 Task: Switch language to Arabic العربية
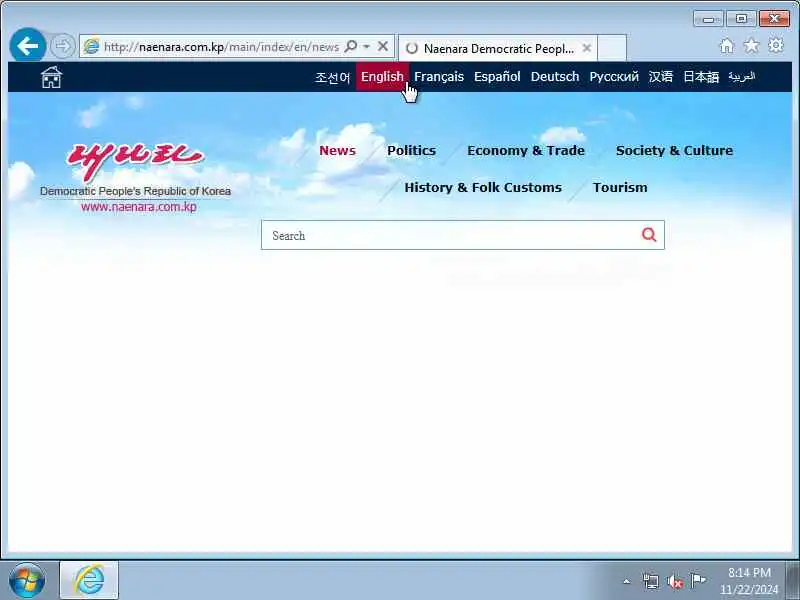pyautogui.click(x=741, y=77)
